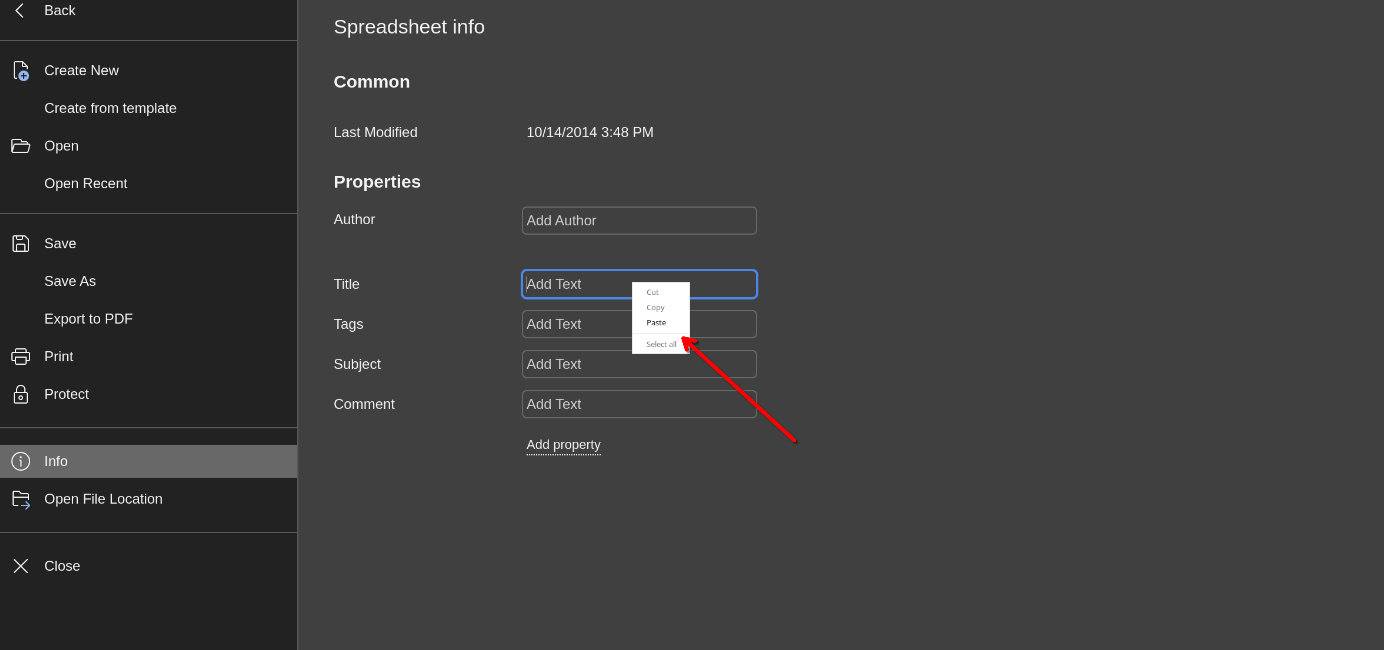The image size is (1384, 650).
Task: Choose Select all in the context menu
Action: [660, 344]
